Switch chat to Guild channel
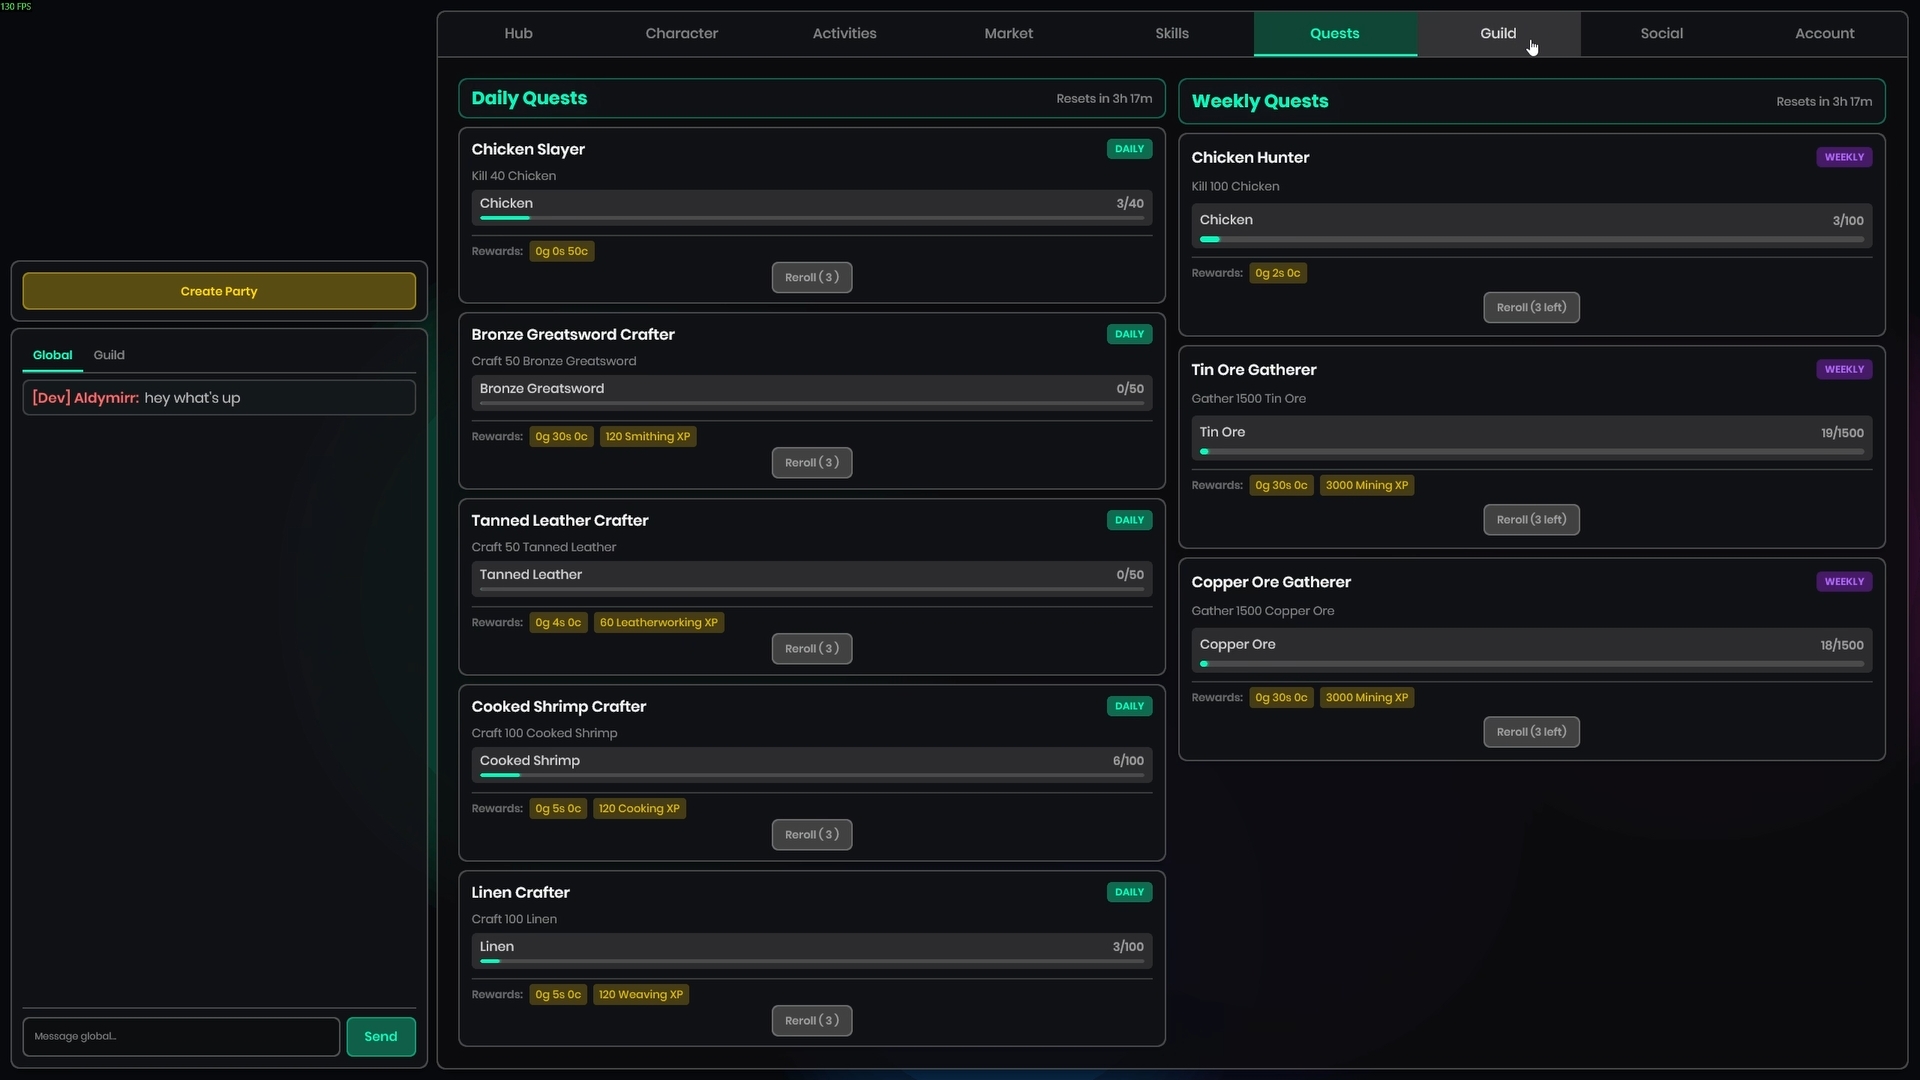Screen dimensions: 1920x1080 tap(109, 355)
